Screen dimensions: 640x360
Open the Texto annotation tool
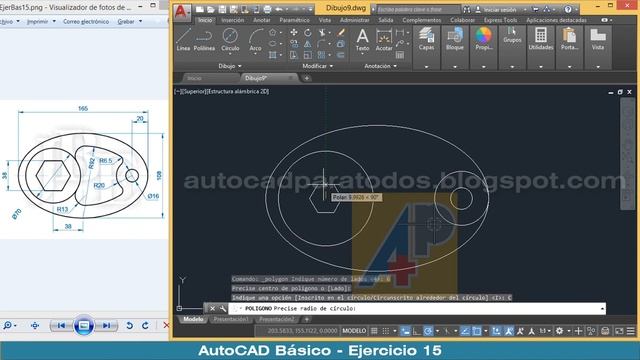click(362, 40)
